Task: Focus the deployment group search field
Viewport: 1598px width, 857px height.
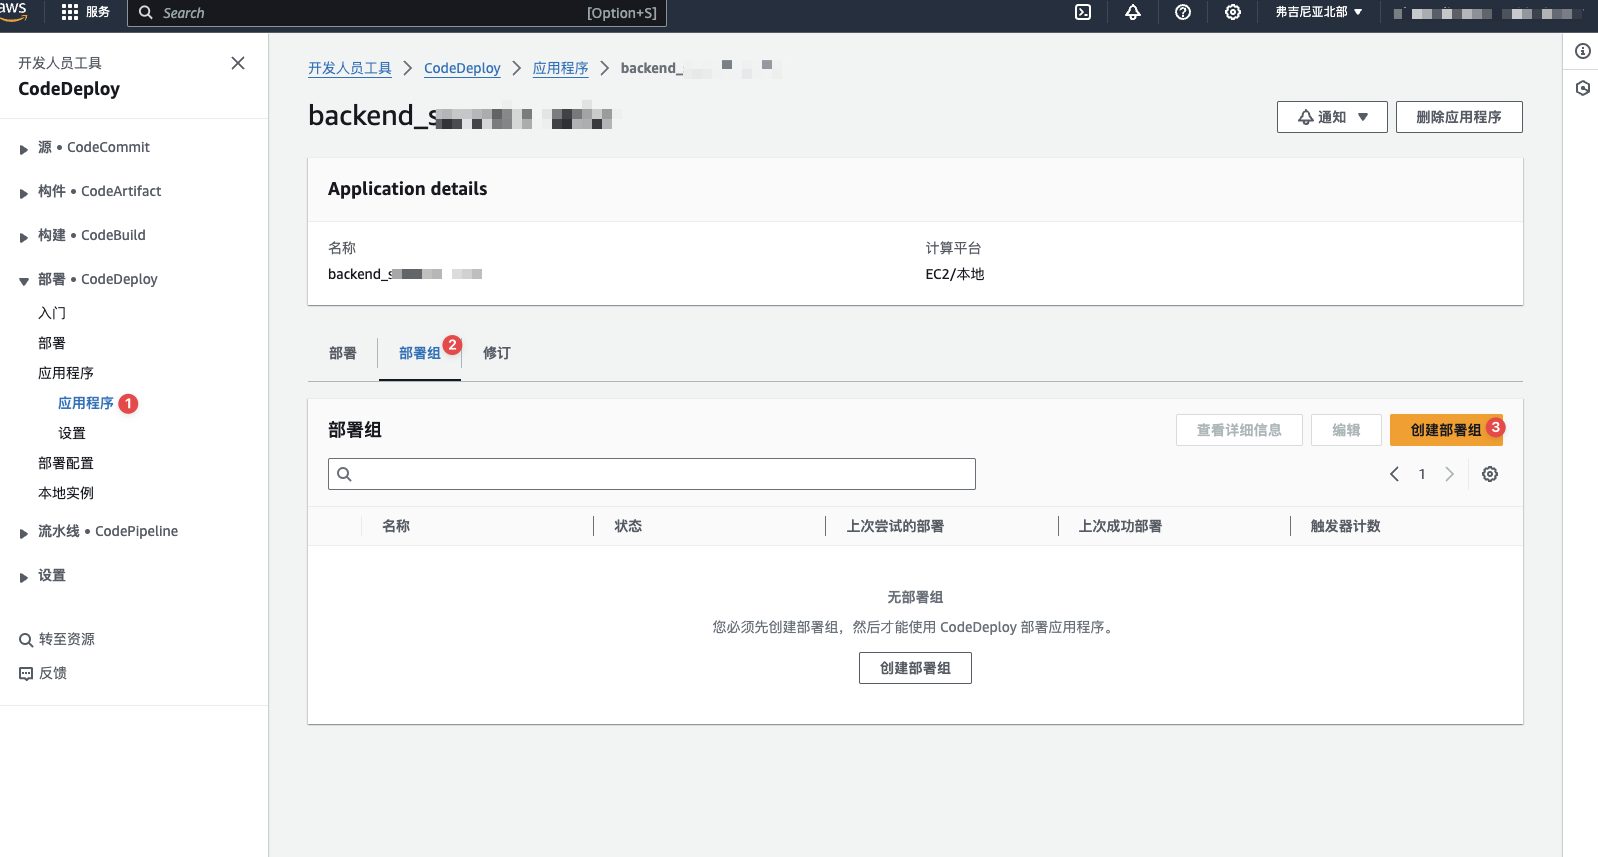Action: click(x=652, y=474)
